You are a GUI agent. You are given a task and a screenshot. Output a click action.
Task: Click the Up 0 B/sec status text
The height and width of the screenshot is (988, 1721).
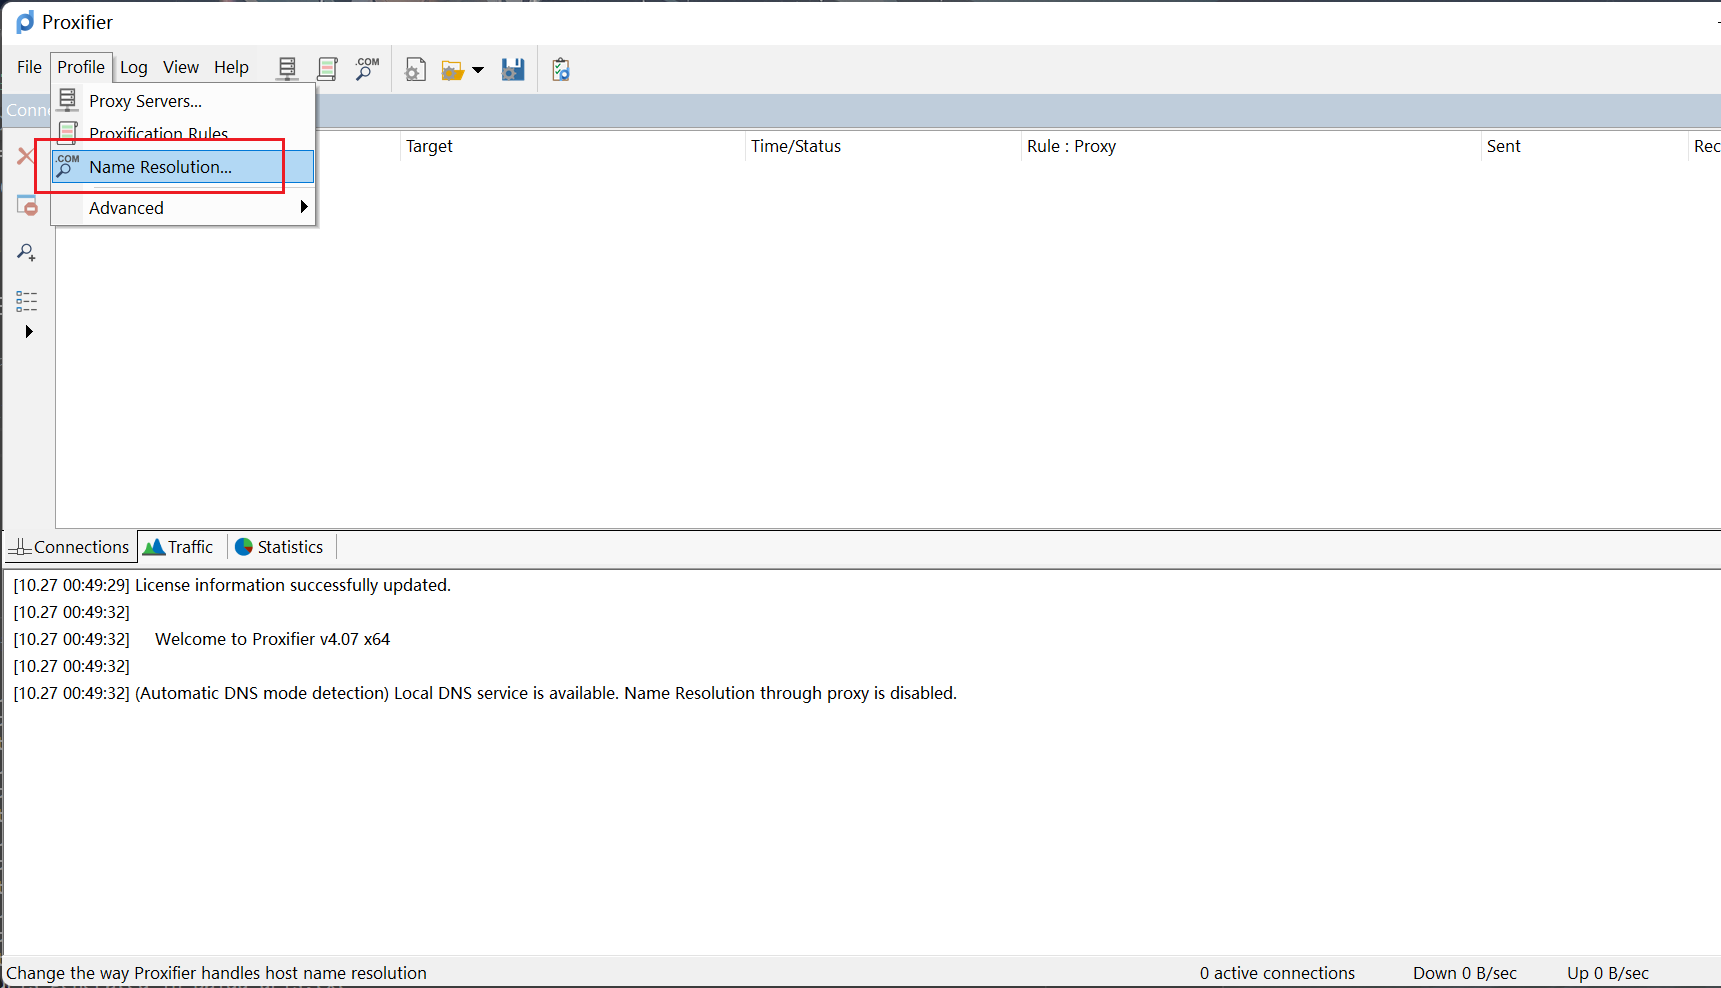1608,973
